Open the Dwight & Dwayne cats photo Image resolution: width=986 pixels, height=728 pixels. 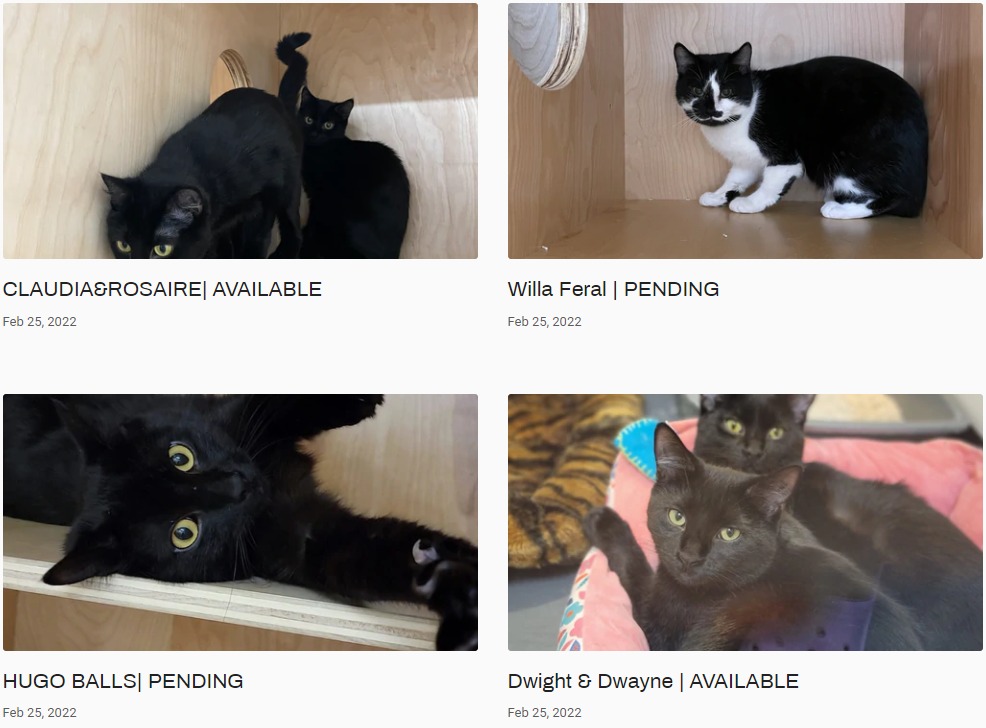[745, 522]
